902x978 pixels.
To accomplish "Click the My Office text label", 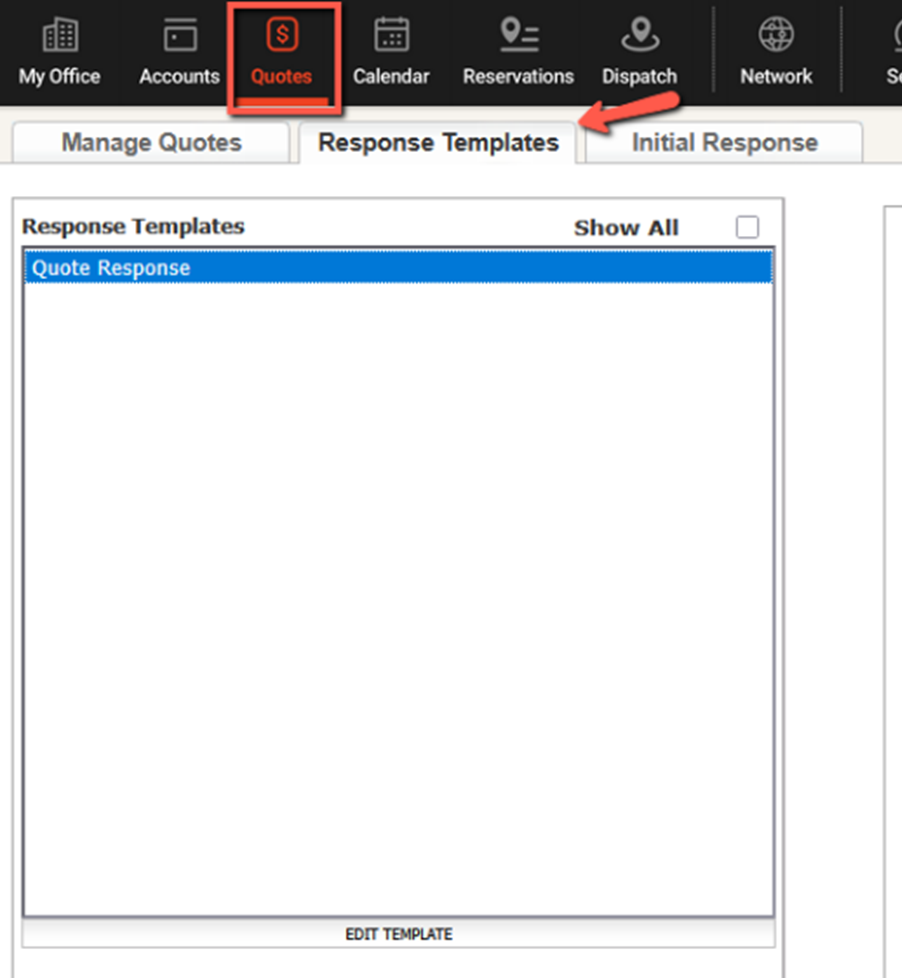I will tap(59, 77).
